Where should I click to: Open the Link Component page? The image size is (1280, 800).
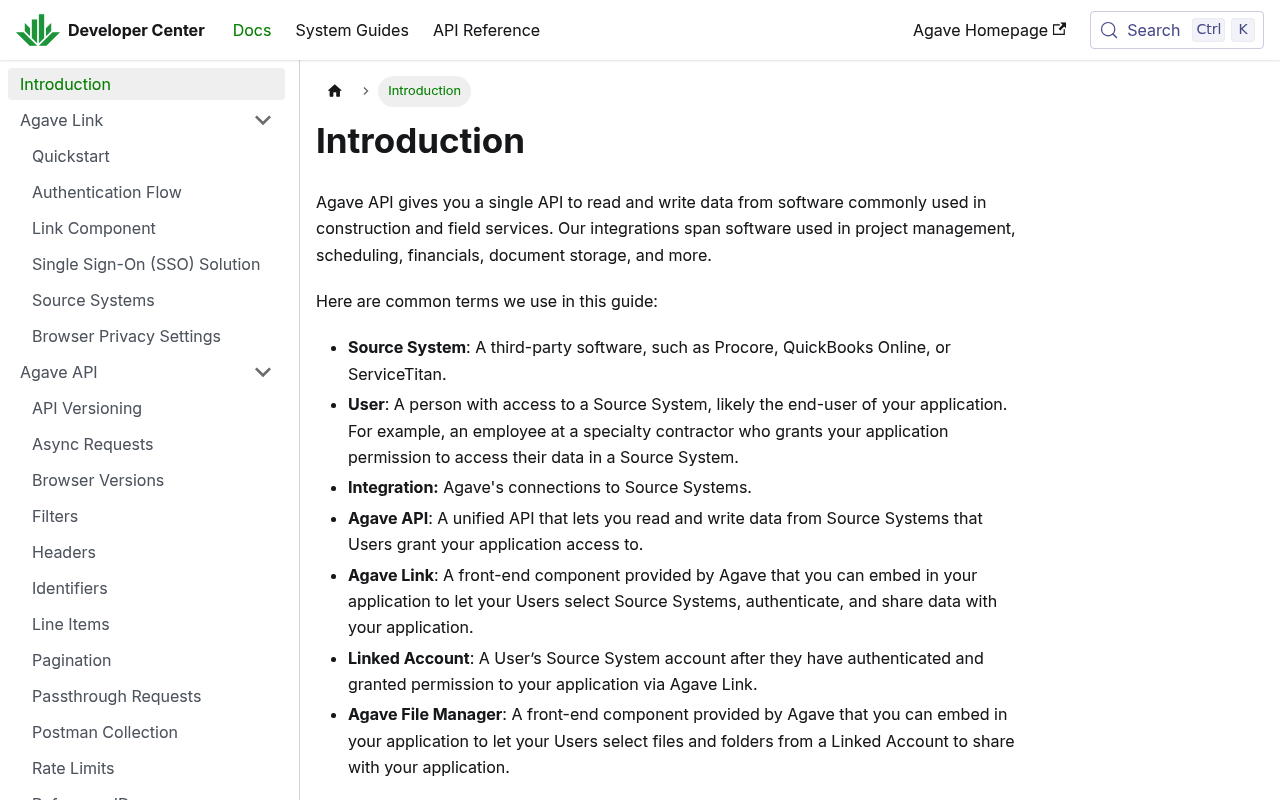click(x=152, y=228)
